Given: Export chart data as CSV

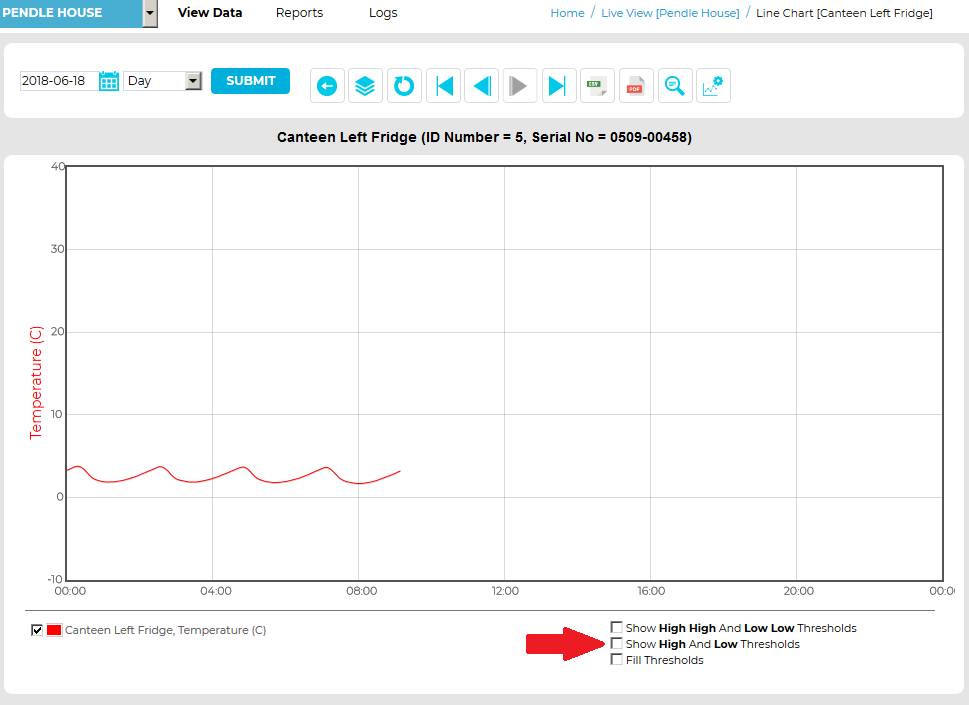Looking at the screenshot, I should click(597, 86).
